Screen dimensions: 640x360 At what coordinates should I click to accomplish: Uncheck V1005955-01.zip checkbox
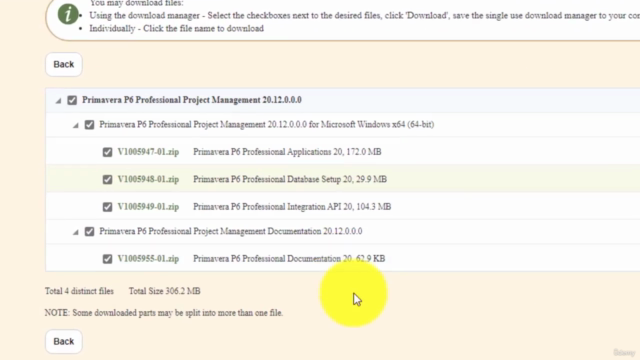107,259
